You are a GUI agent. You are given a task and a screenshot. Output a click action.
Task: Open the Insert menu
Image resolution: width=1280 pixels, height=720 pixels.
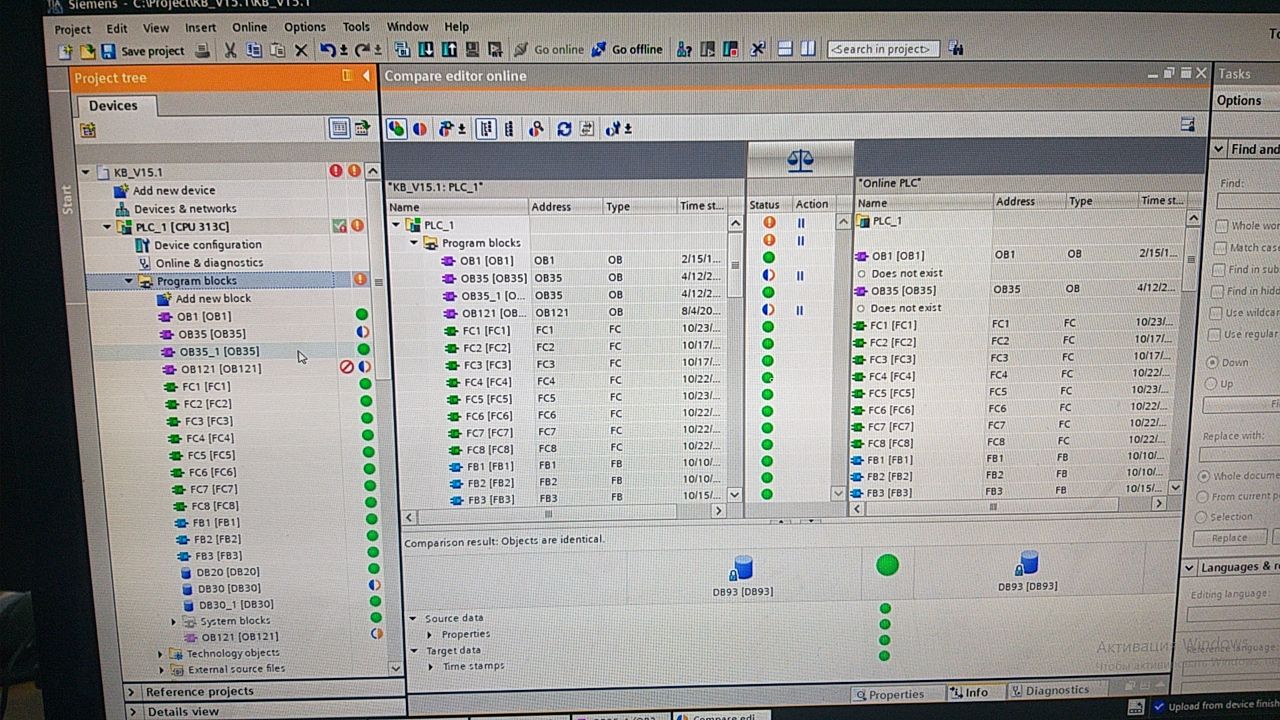tap(201, 27)
